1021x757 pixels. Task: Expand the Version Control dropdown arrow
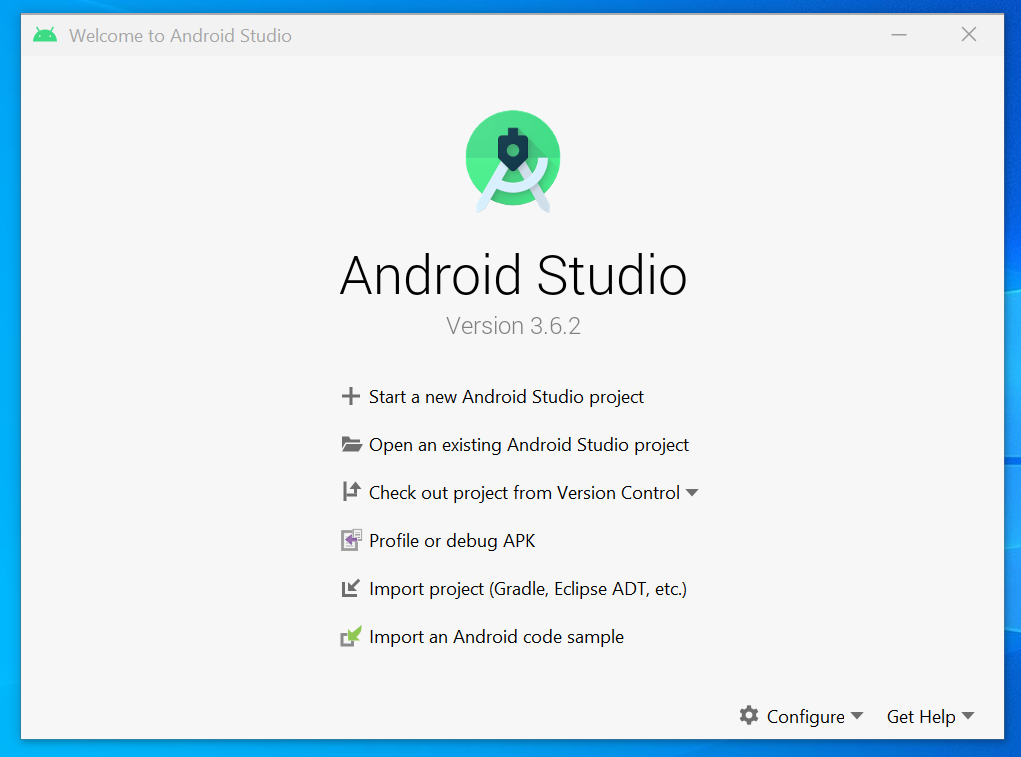[692, 493]
